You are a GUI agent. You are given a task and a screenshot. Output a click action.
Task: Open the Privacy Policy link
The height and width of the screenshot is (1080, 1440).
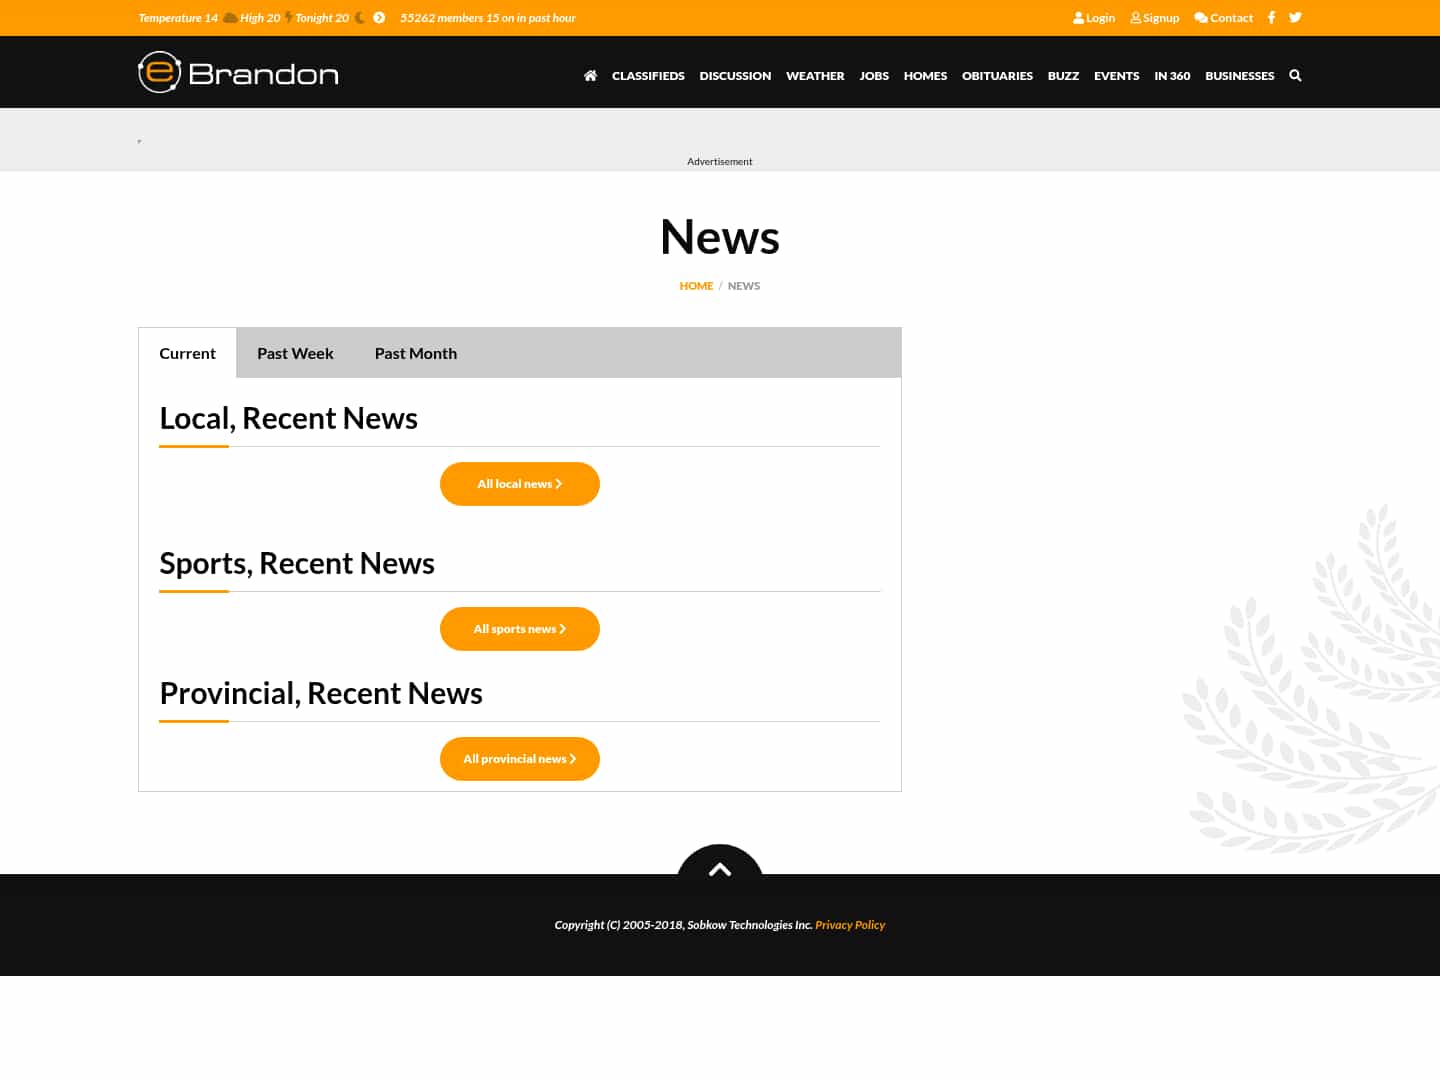click(850, 925)
